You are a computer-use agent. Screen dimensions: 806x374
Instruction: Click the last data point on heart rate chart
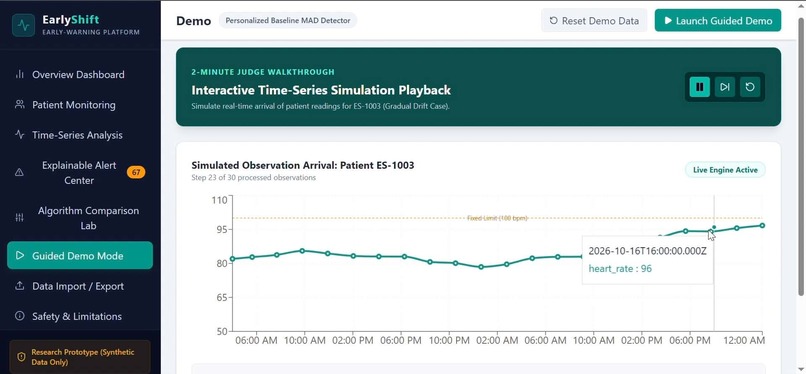[762, 226]
